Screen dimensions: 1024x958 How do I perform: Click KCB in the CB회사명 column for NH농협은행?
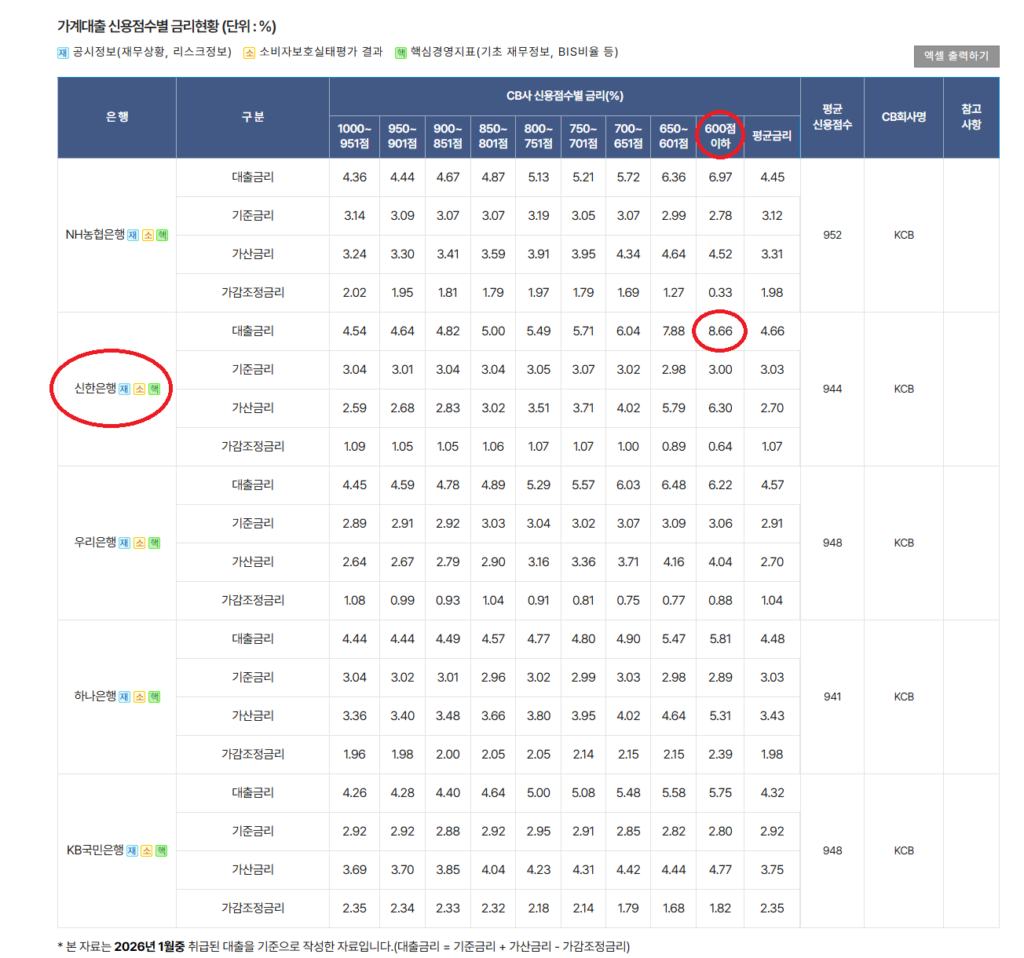point(902,235)
